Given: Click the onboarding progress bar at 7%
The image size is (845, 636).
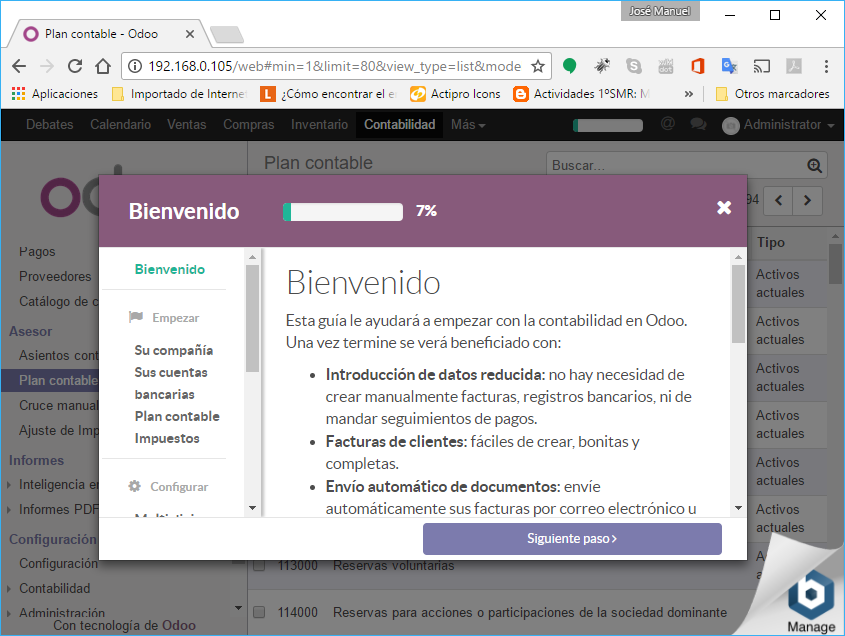Looking at the screenshot, I should point(343,211).
